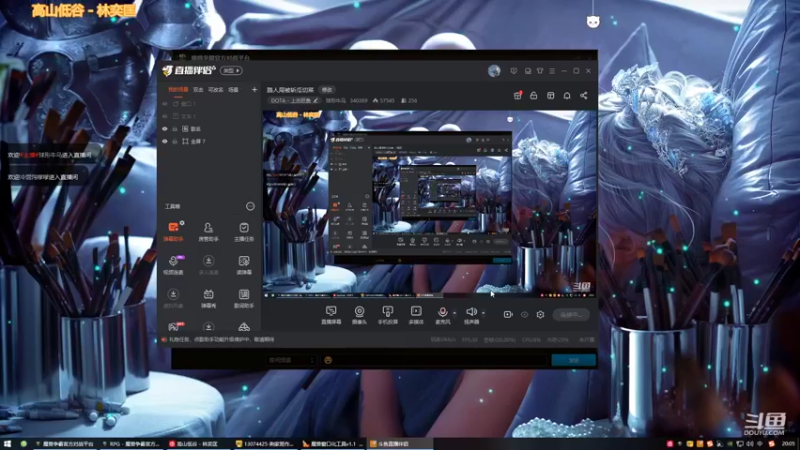Open the settings gear beside the record icon
Screen dimensions: 800x450
[540, 315]
